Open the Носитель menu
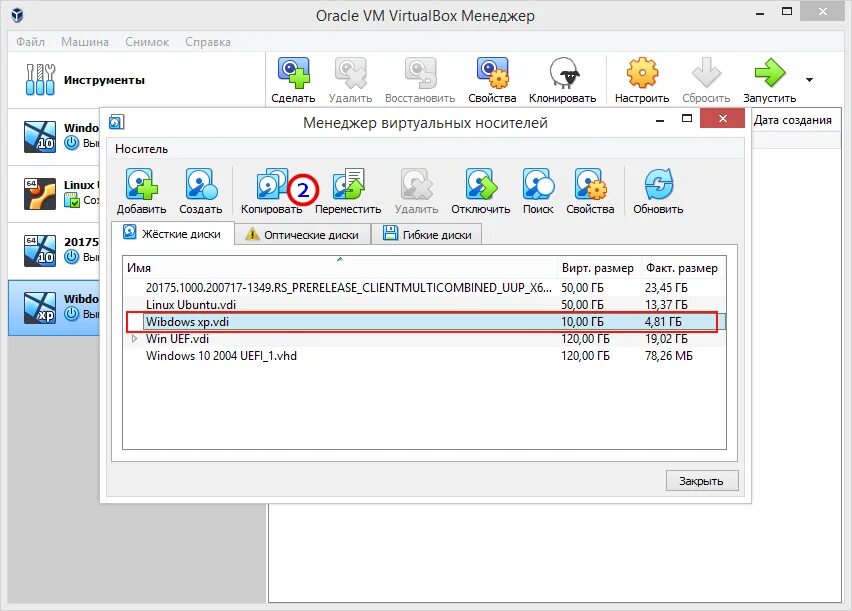Image resolution: width=852 pixels, height=611 pixels. [141, 149]
